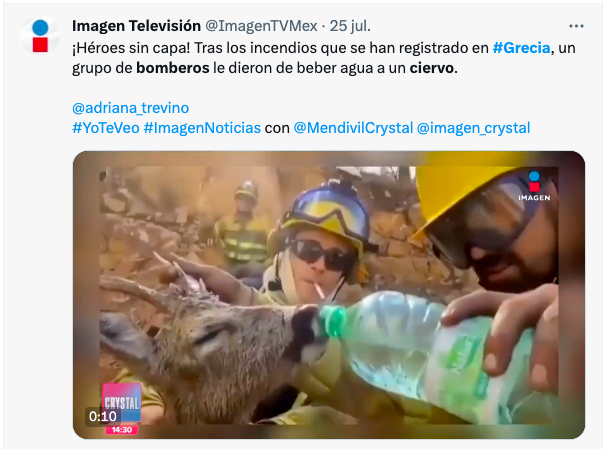Click the Crystal show logo on video
The height and width of the screenshot is (449, 609).
coord(122,402)
